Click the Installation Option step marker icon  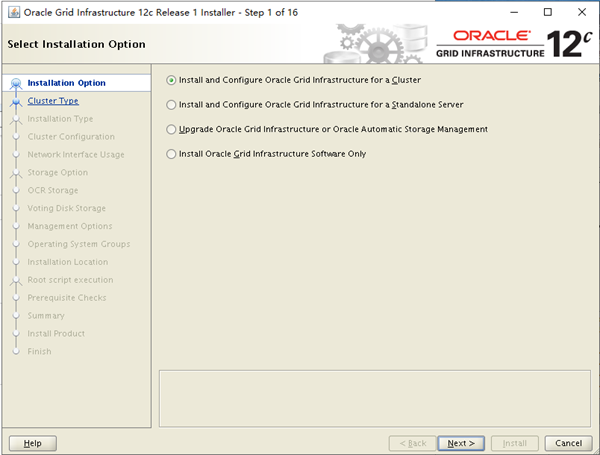(x=16, y=83)
